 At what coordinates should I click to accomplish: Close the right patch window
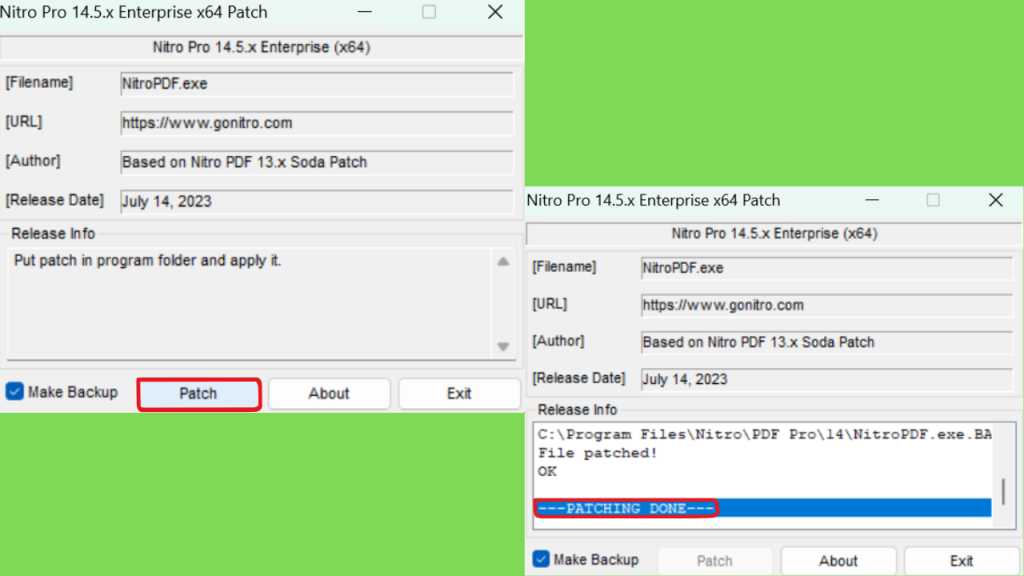995,200
